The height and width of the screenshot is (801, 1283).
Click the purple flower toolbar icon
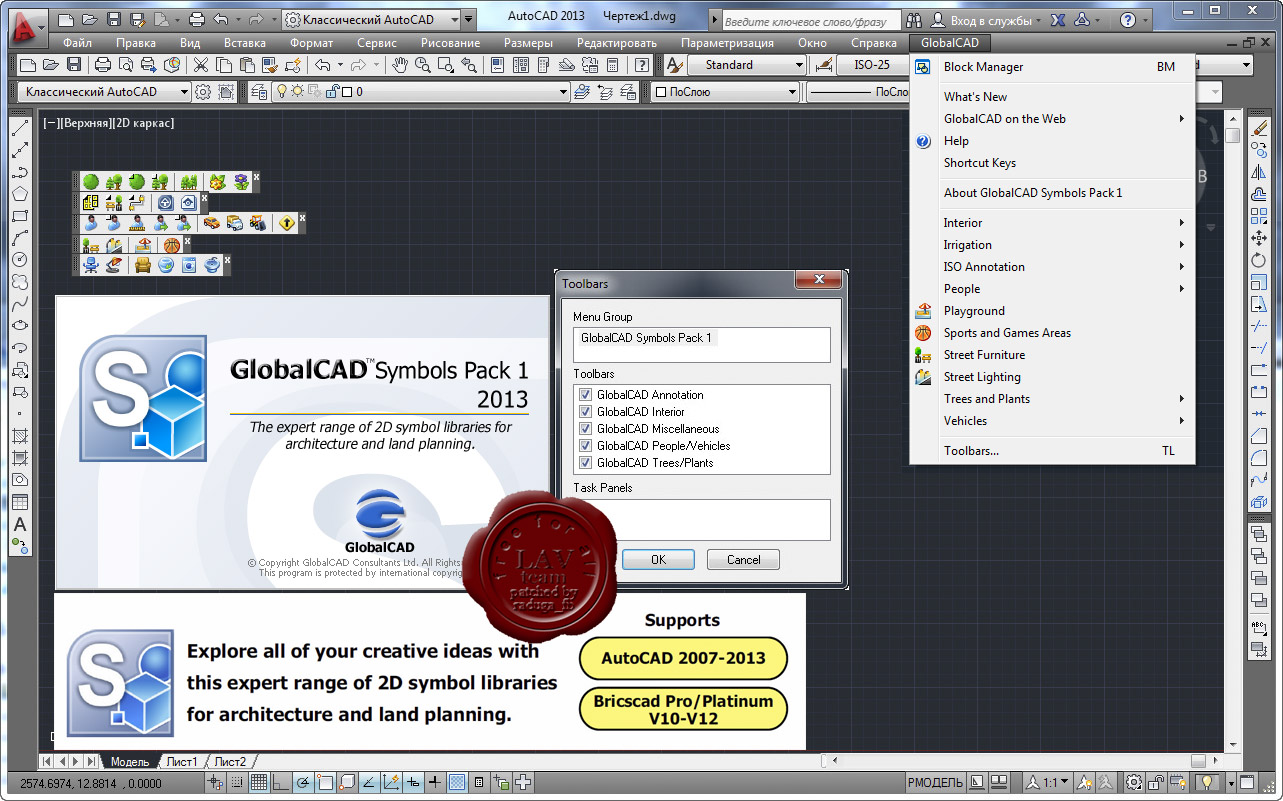pos(240,182)
